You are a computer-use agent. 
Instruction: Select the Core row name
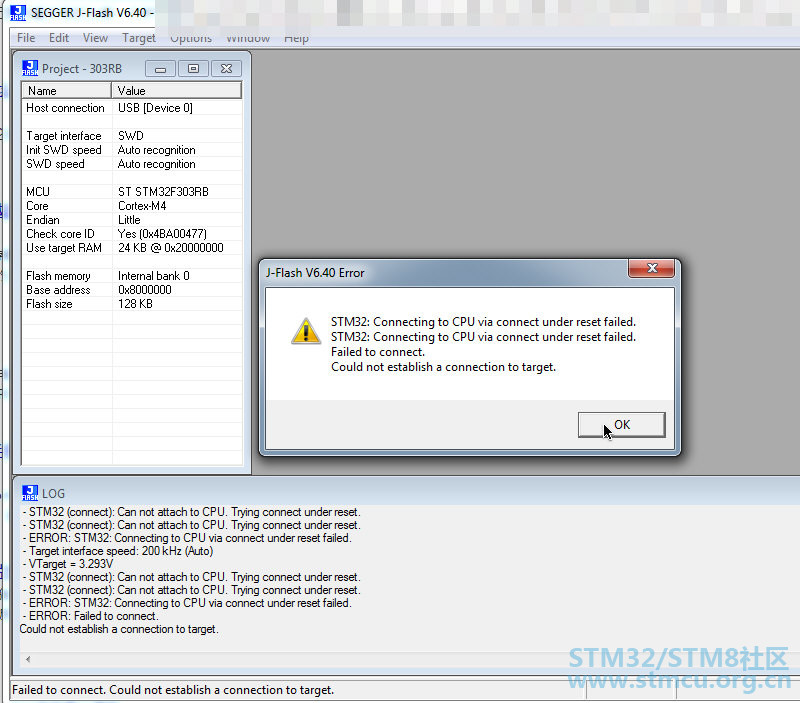point(37,206)
